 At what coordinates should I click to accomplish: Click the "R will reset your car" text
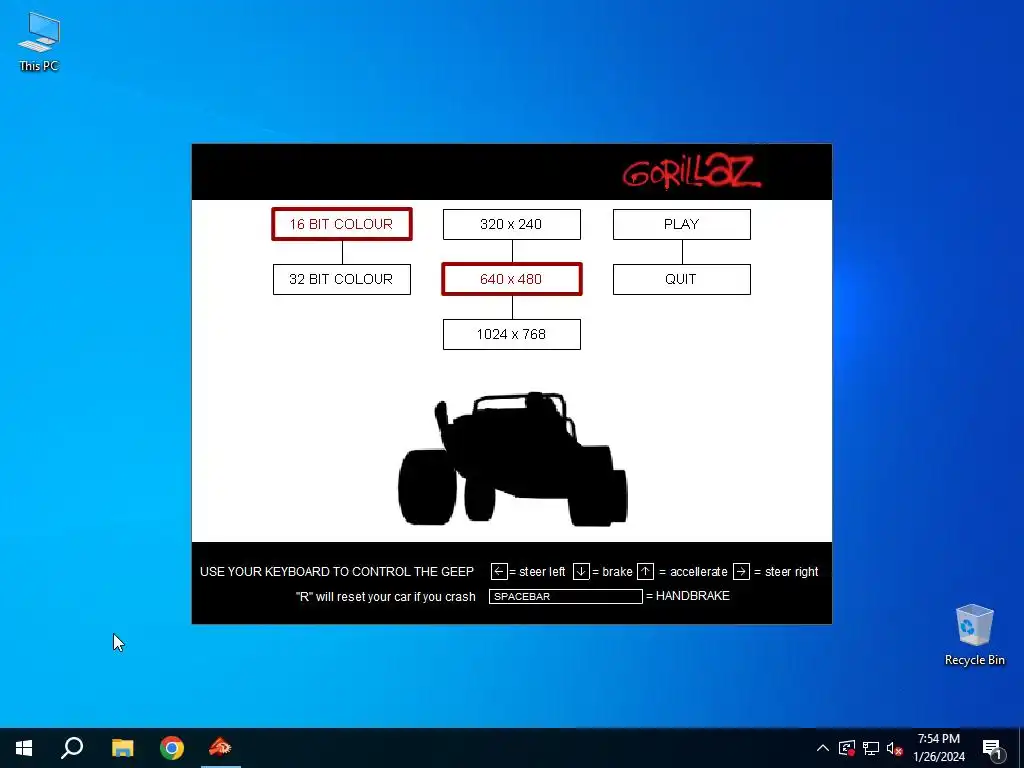coord(385,597)
